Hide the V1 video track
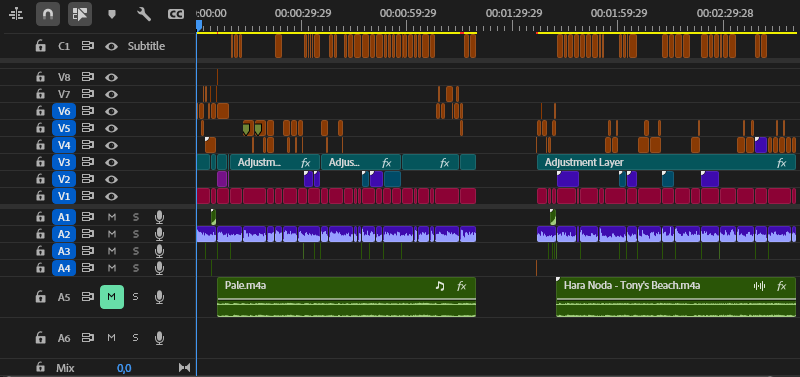The width and height of the screenshot is (800, 377). [111, 196]
